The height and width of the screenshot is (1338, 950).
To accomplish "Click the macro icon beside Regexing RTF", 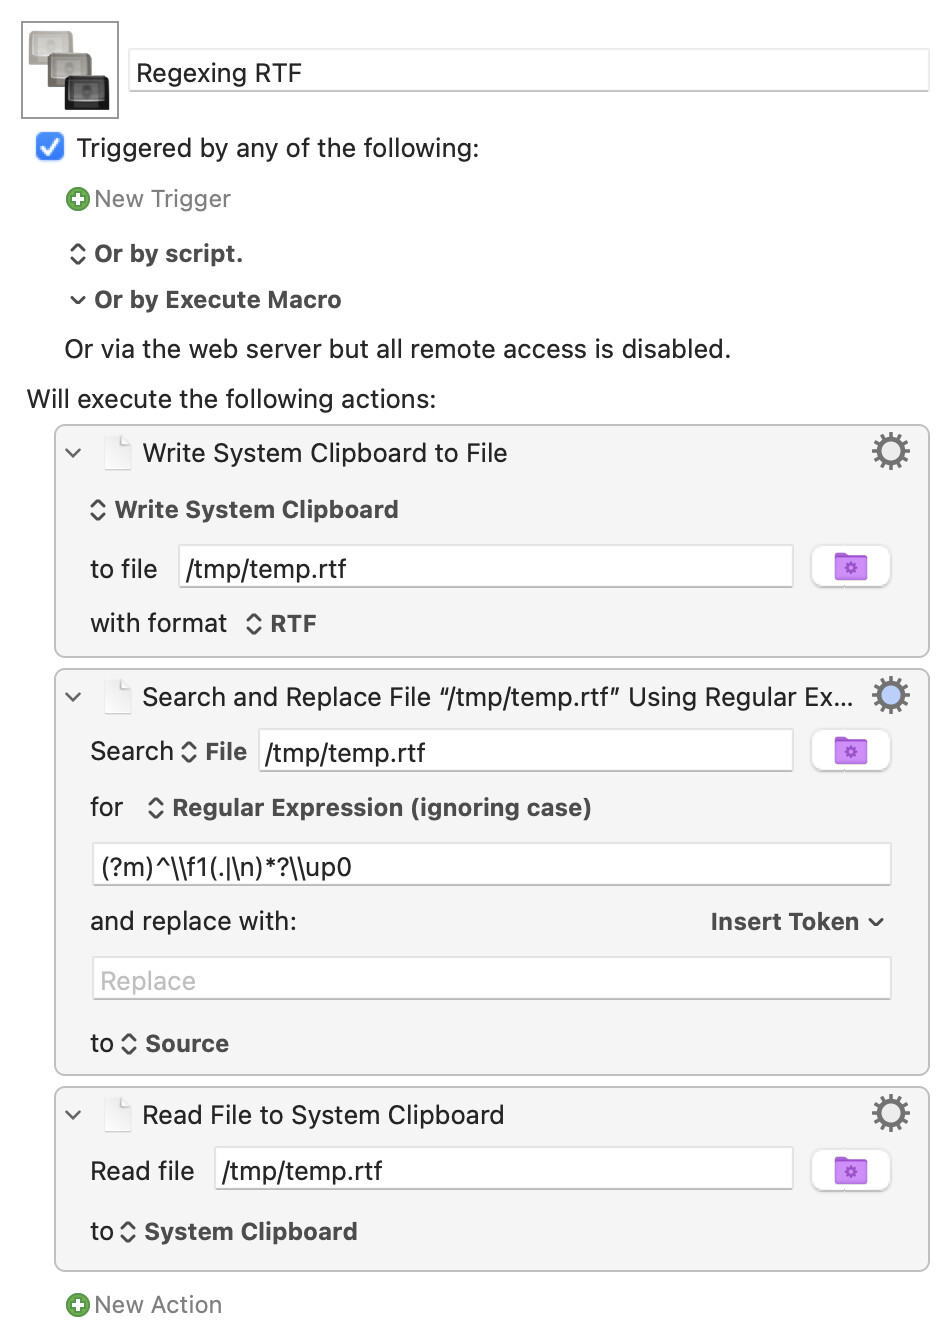I will pos(70,70).
